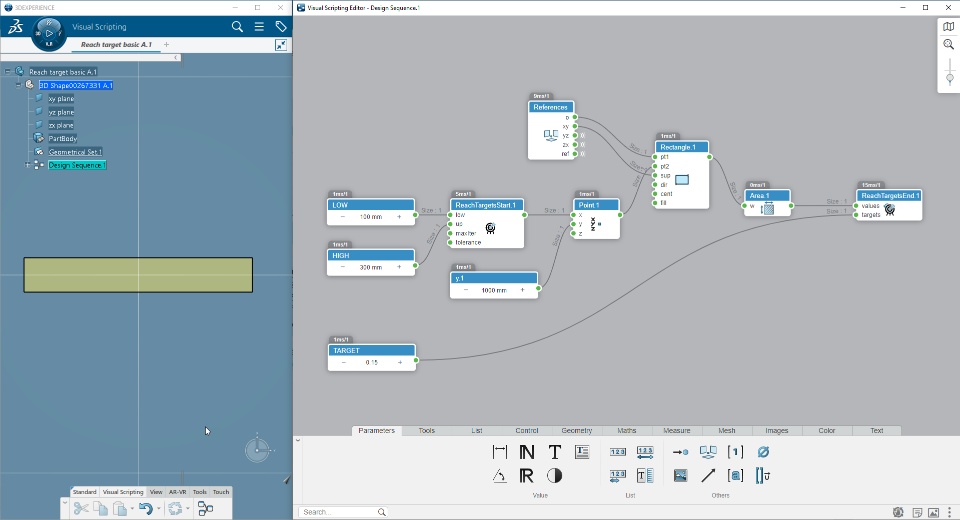Add the number series node in List group

click(x=618, y=476)
